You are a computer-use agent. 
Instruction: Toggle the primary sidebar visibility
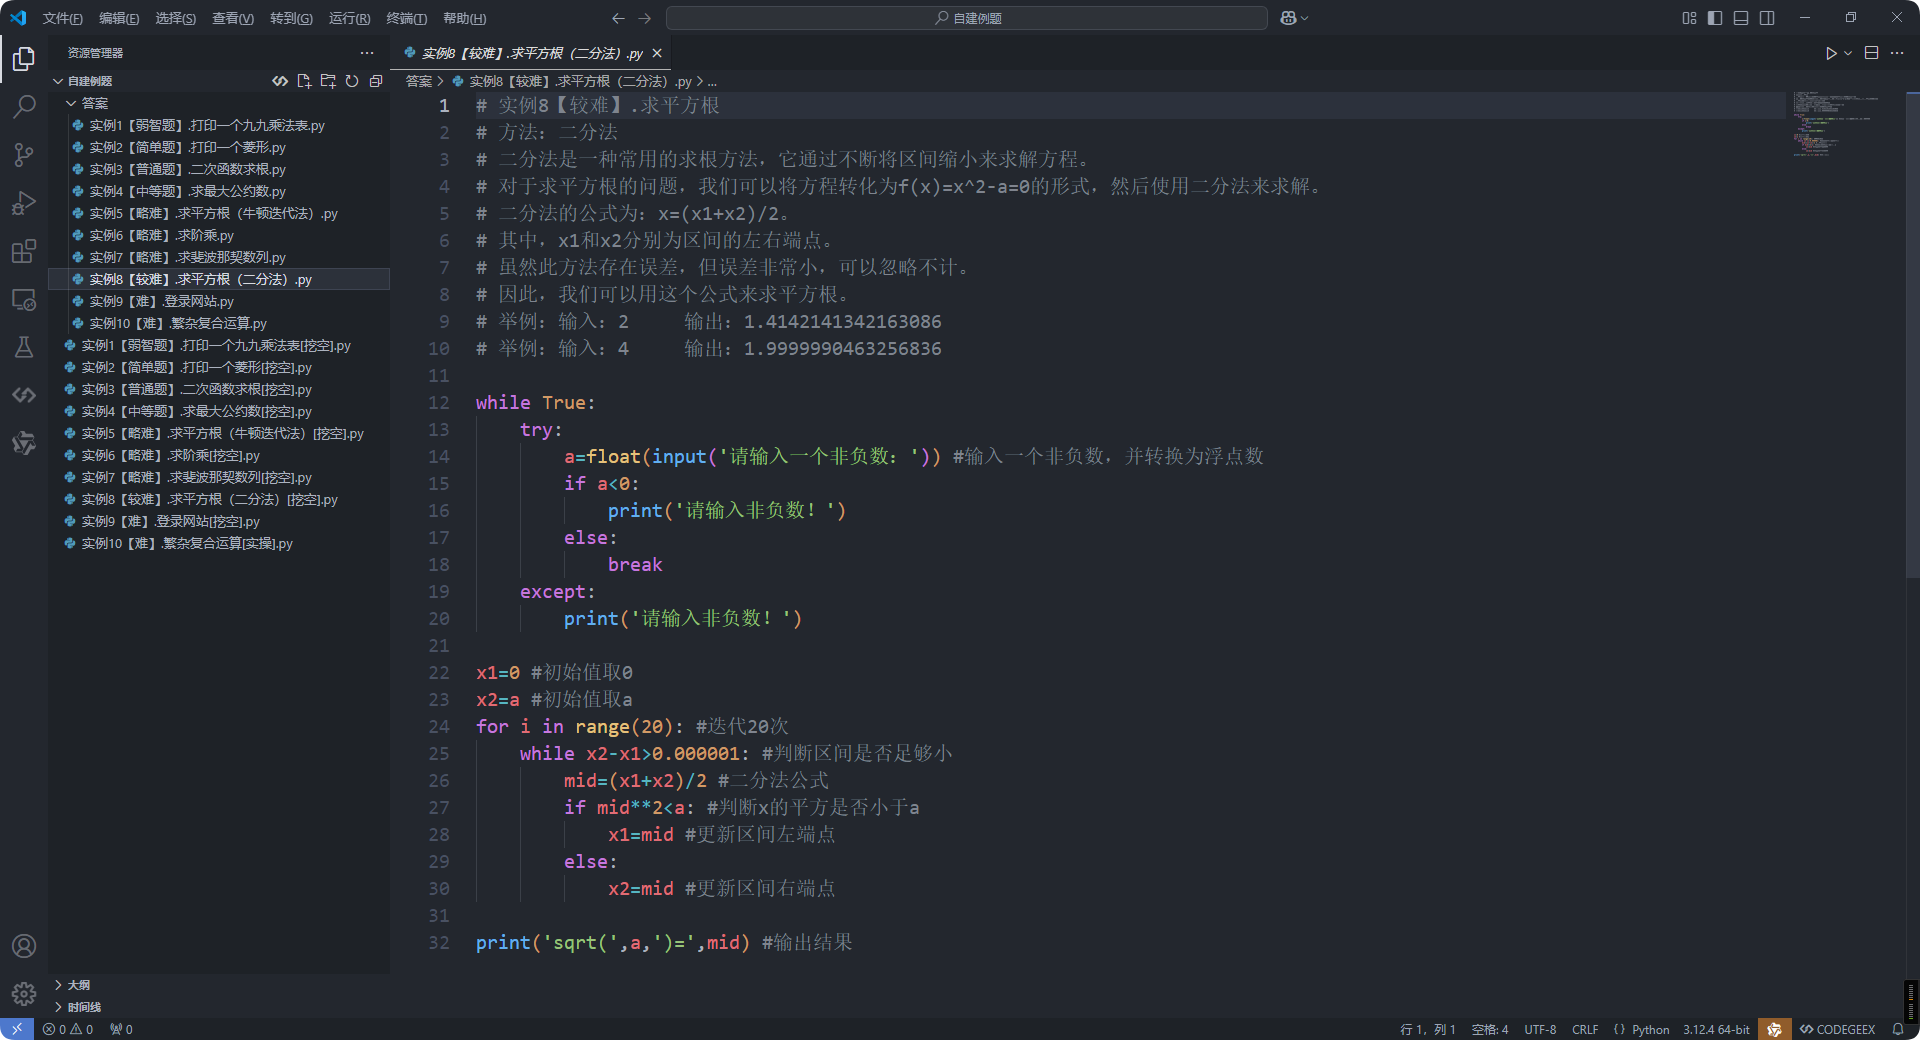coord(1714,18)
